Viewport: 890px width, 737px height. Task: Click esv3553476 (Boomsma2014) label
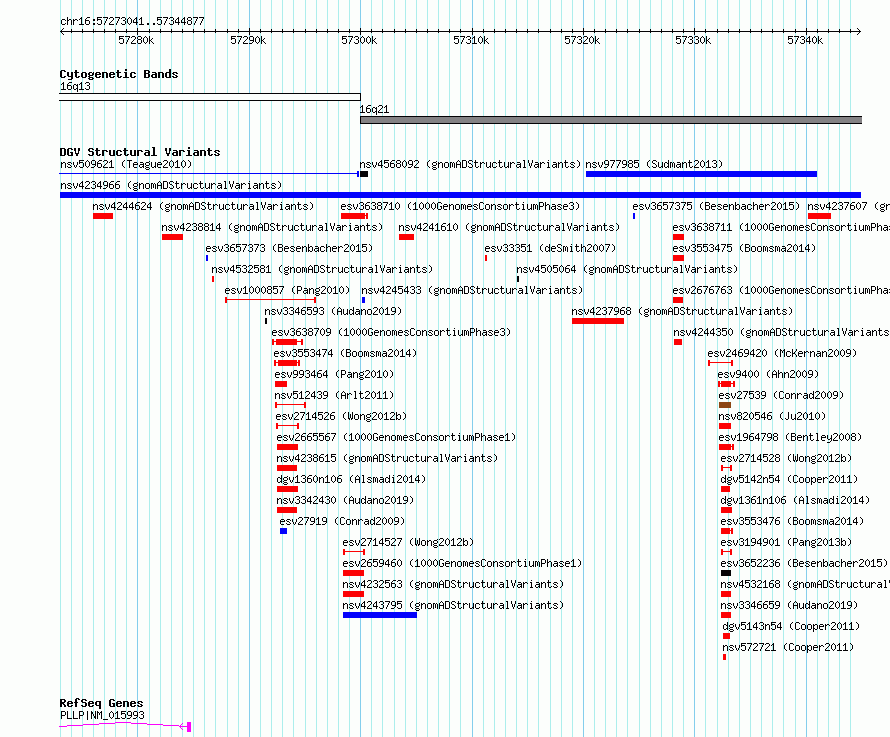[x=792, y=521]
